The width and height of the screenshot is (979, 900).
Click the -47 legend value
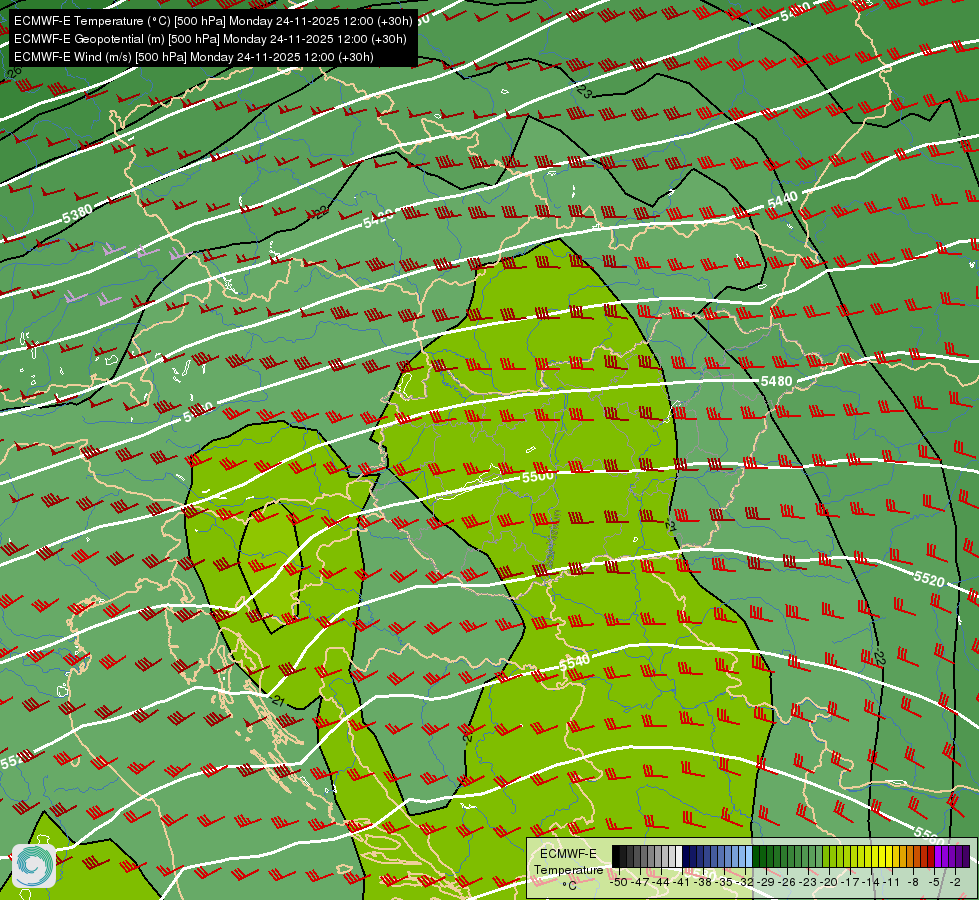[639, 883]
